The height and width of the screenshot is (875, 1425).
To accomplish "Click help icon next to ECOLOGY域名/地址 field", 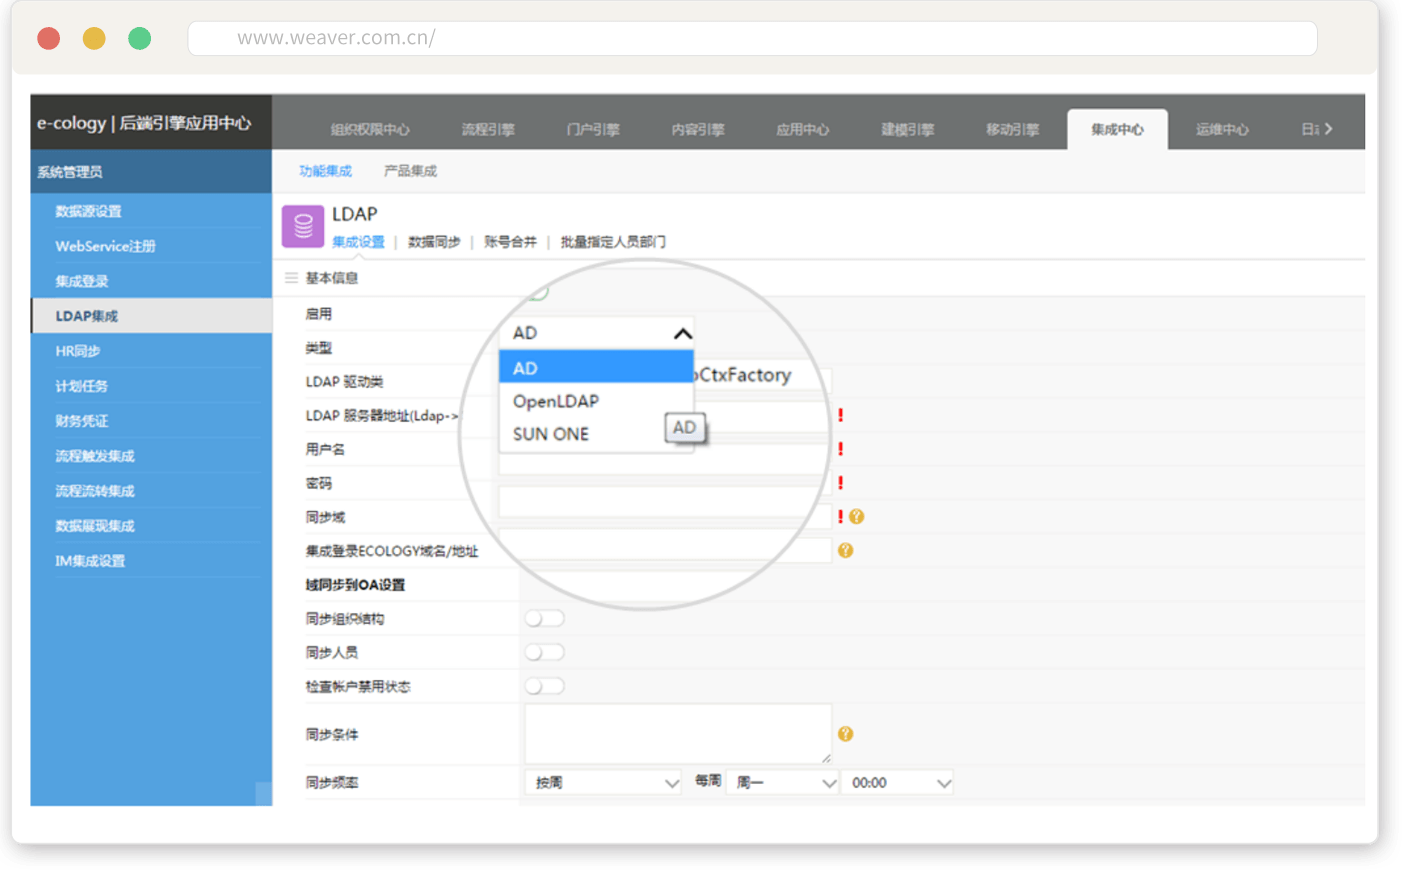I will (845, 551).
